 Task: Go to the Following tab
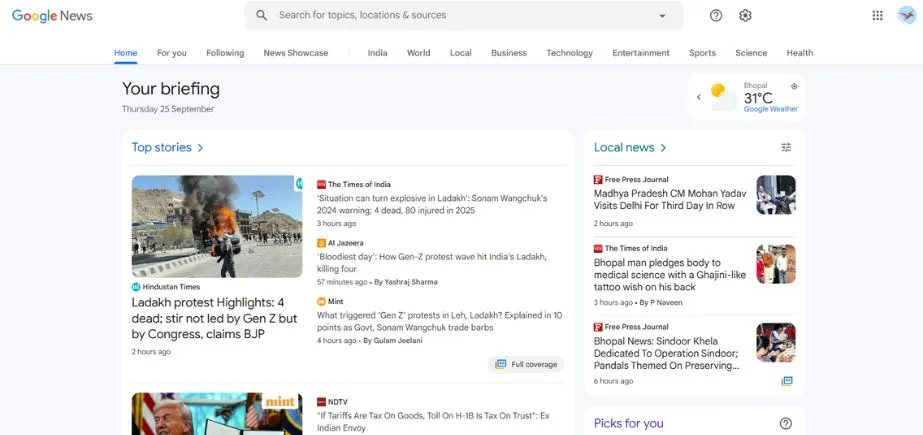pos(225,53)
